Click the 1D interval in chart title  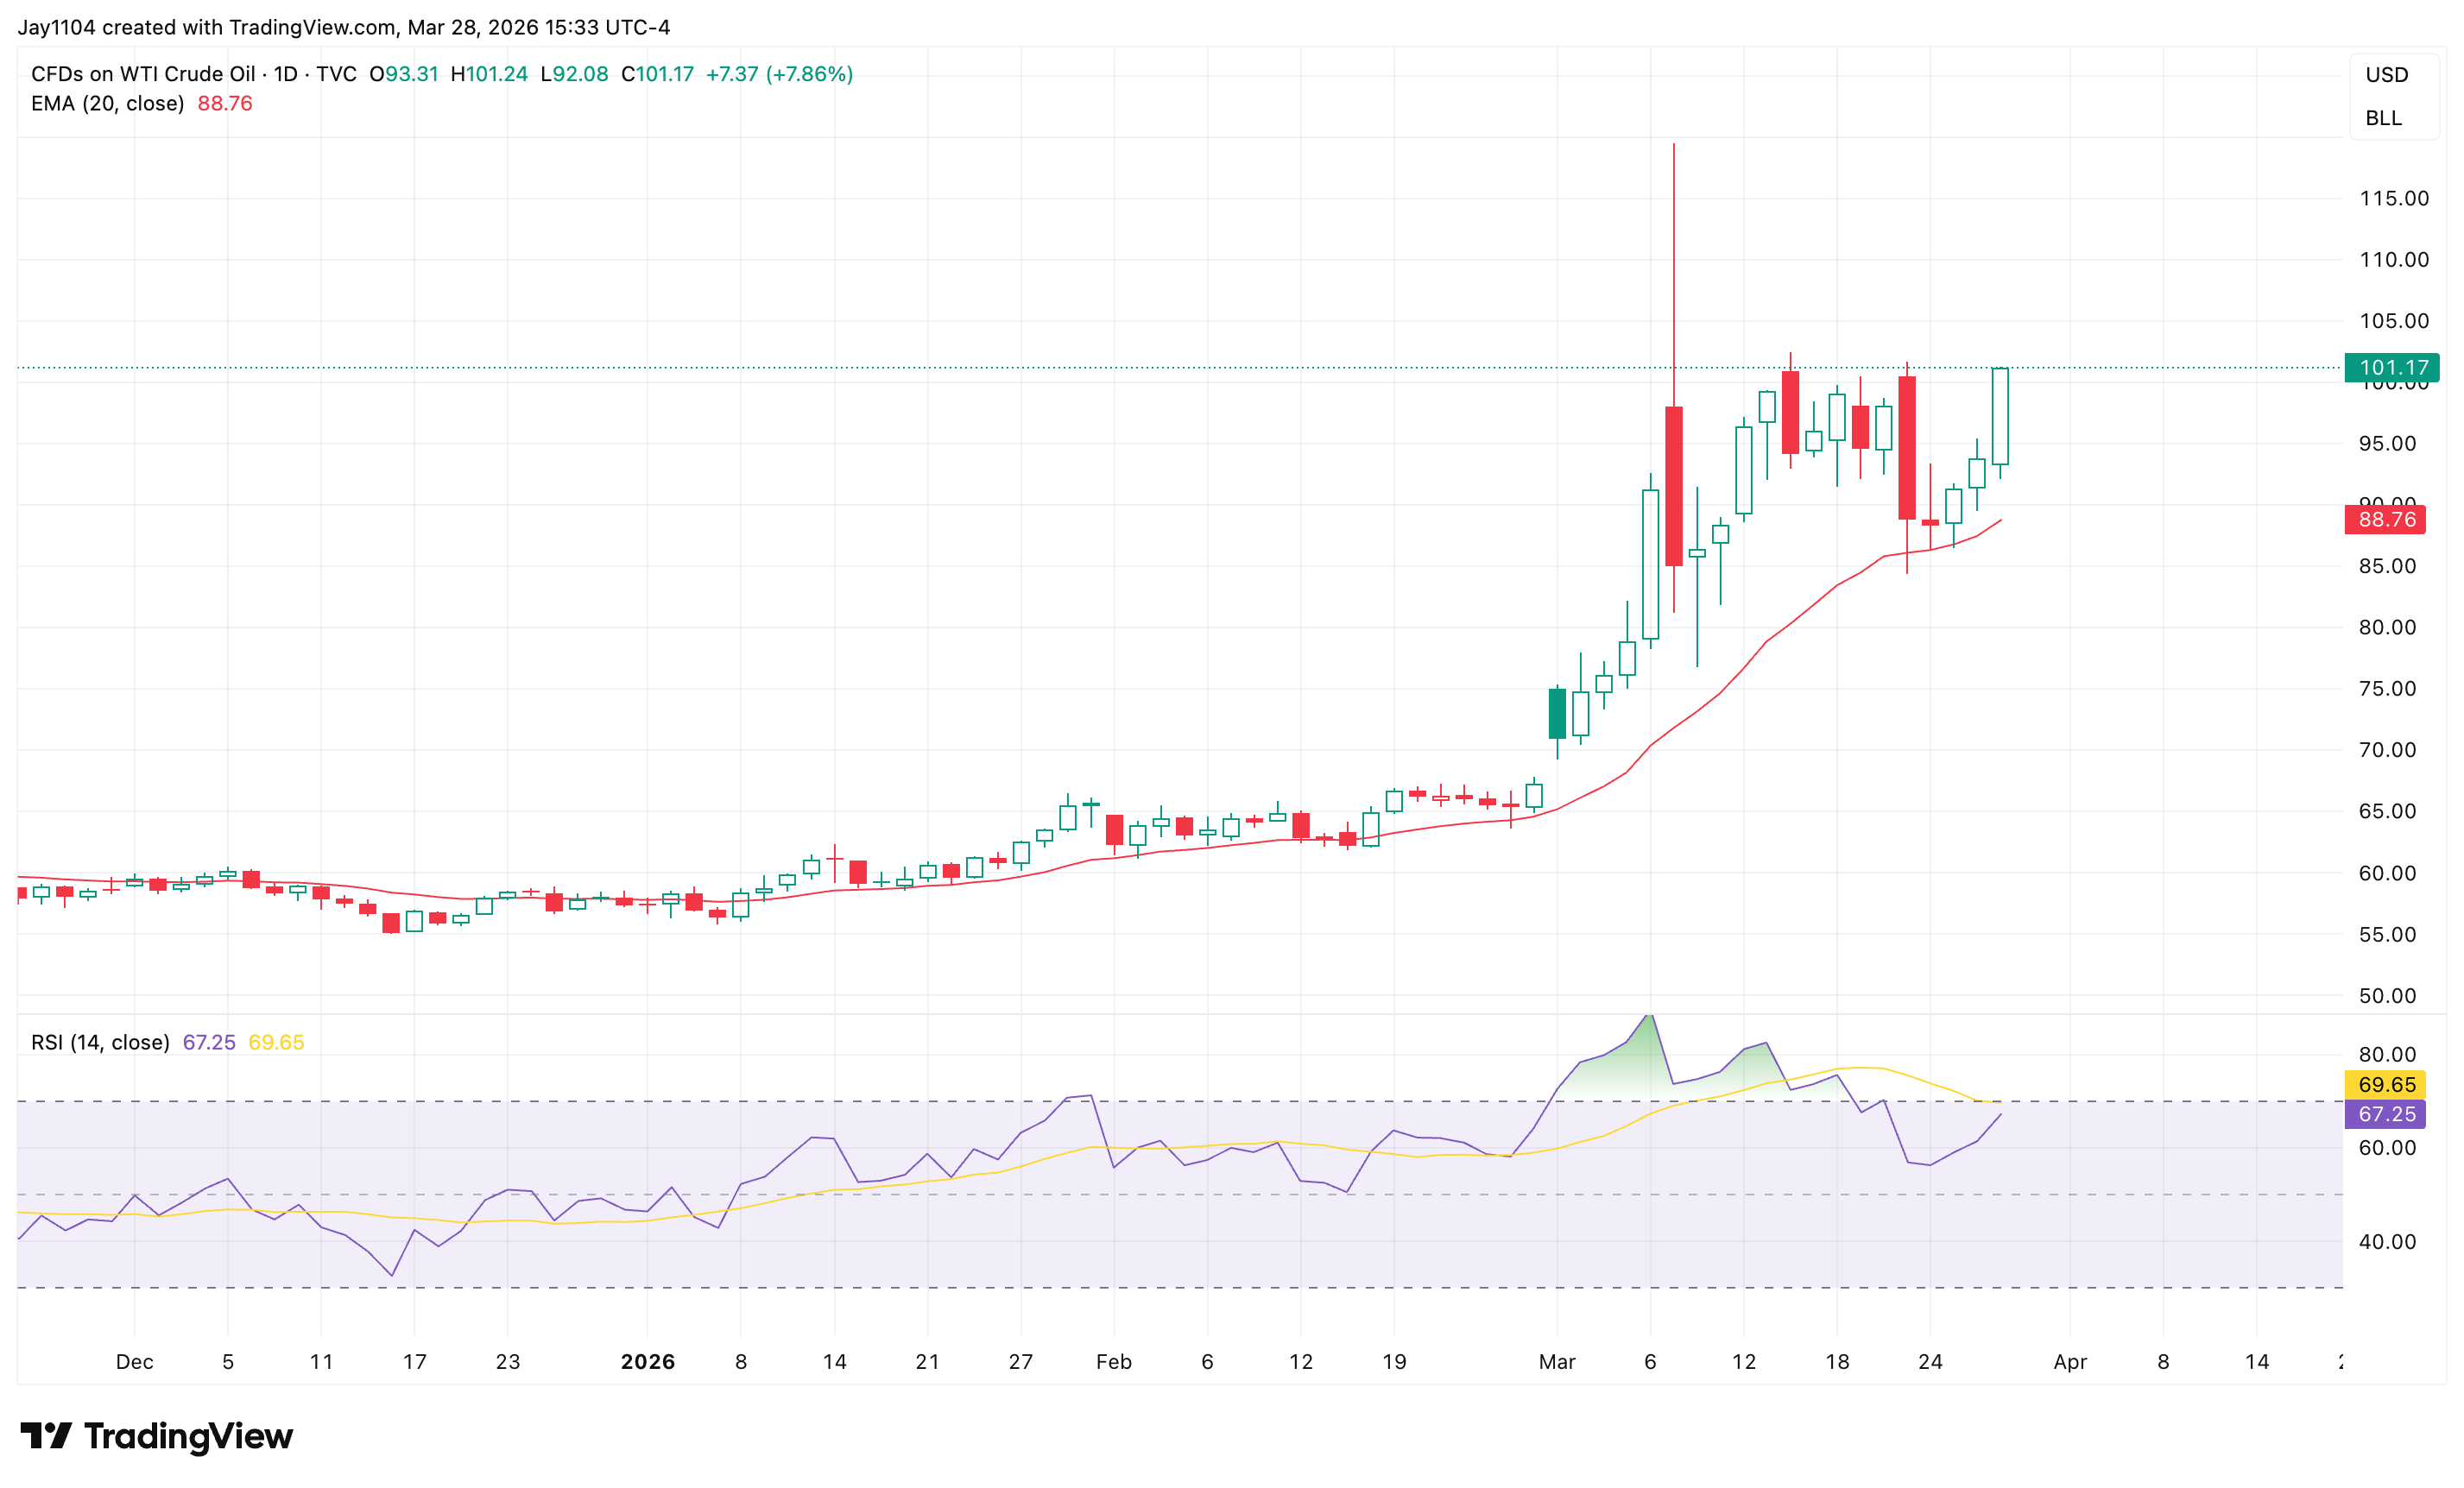286,74
